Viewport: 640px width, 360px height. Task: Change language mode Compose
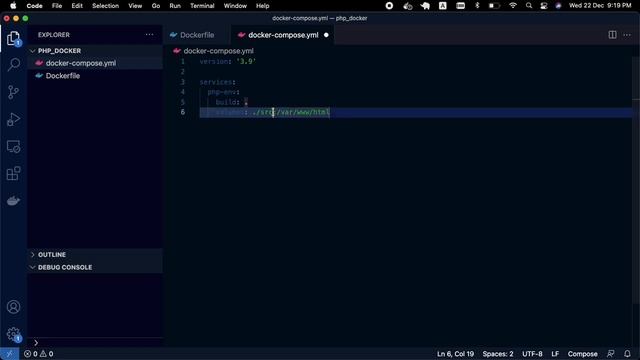tap(582, 354)
